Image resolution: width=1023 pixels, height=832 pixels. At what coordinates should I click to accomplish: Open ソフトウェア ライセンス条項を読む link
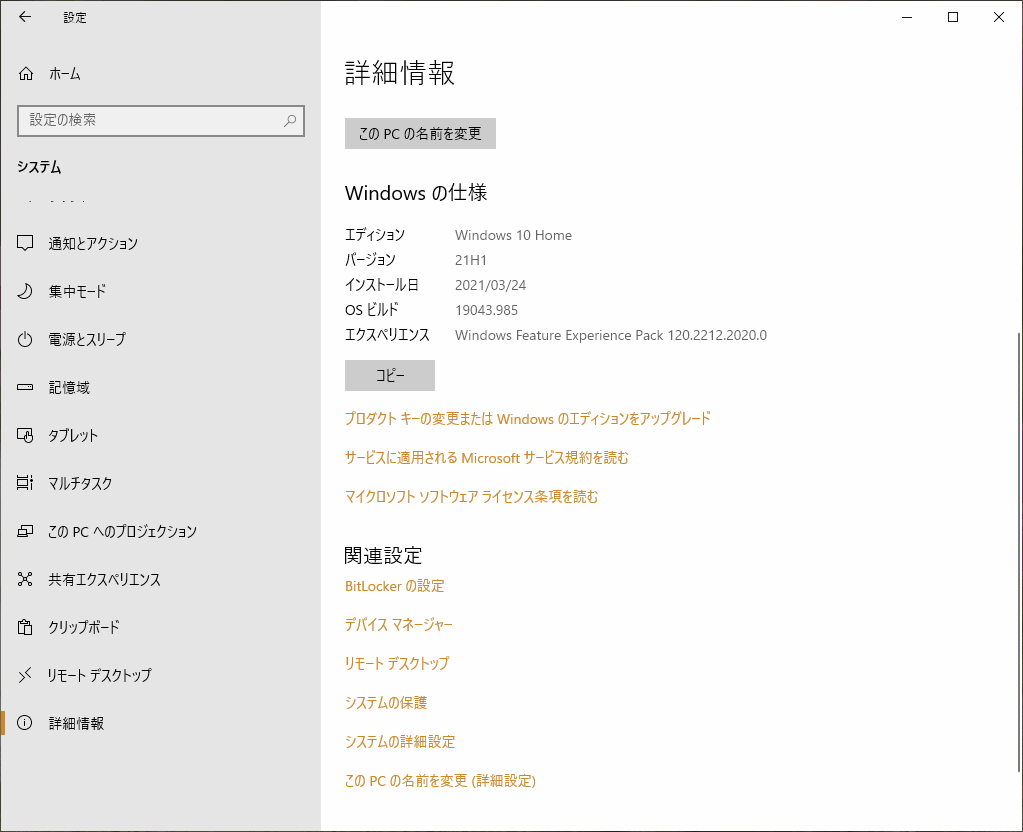[x=471, y=497]
